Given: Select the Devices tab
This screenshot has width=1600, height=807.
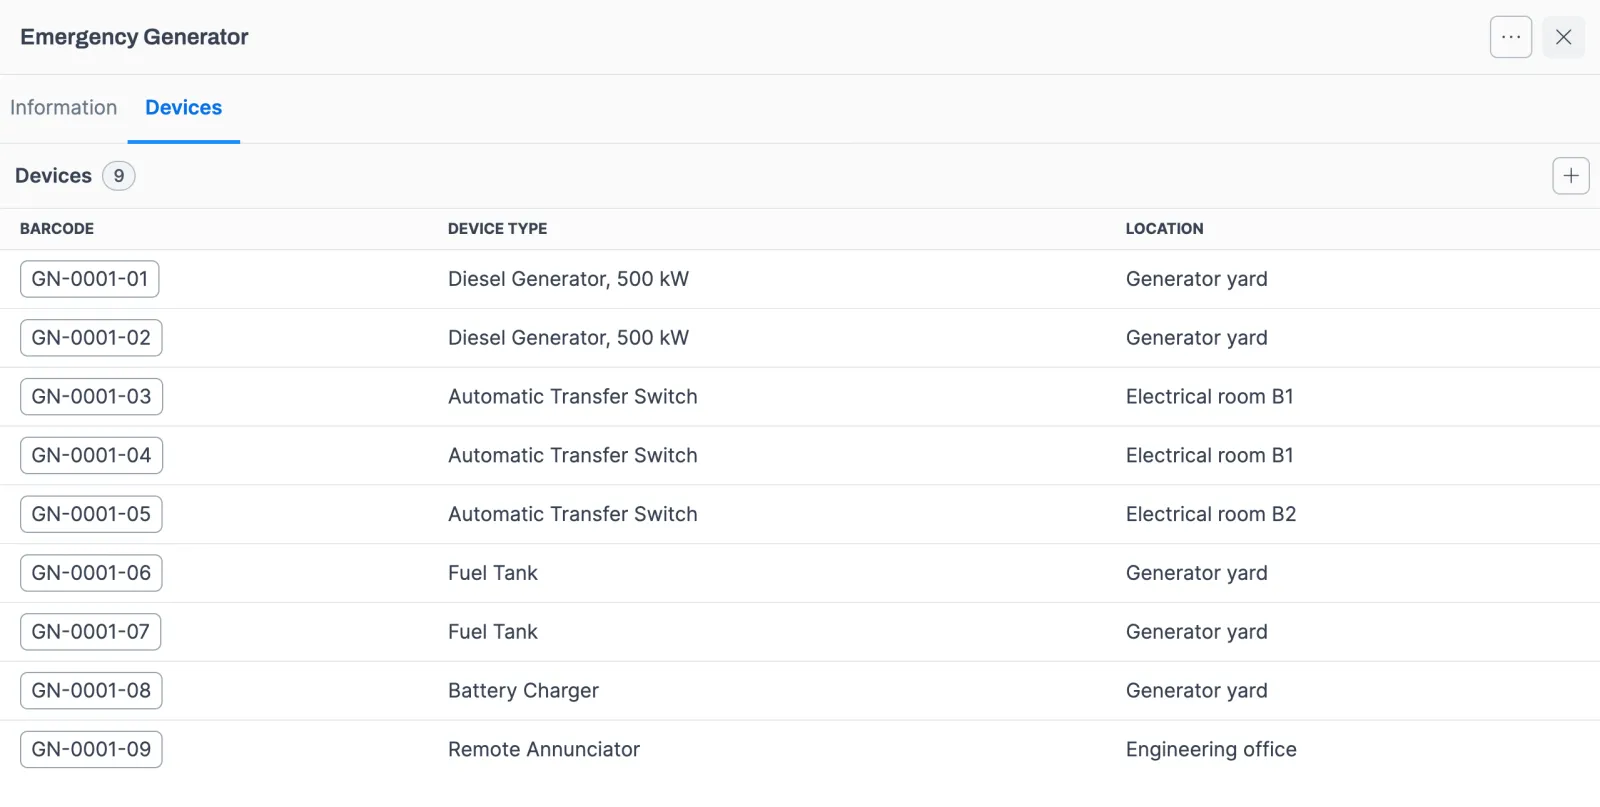Looking at the screenshot, I should tap(184, 108).
